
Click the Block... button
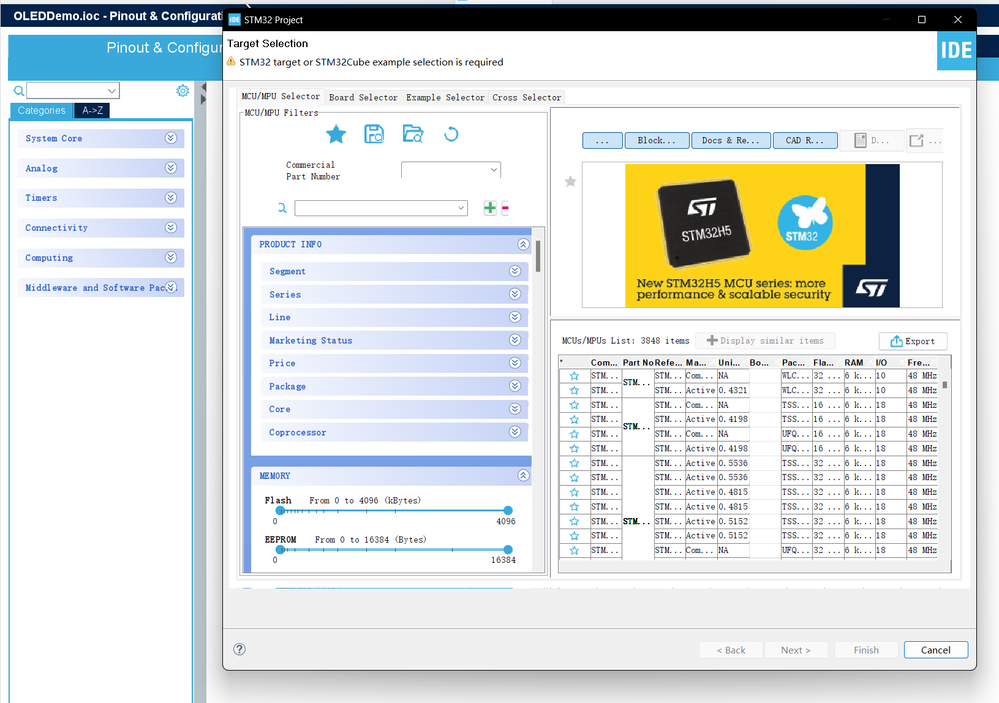coord(657,140)
